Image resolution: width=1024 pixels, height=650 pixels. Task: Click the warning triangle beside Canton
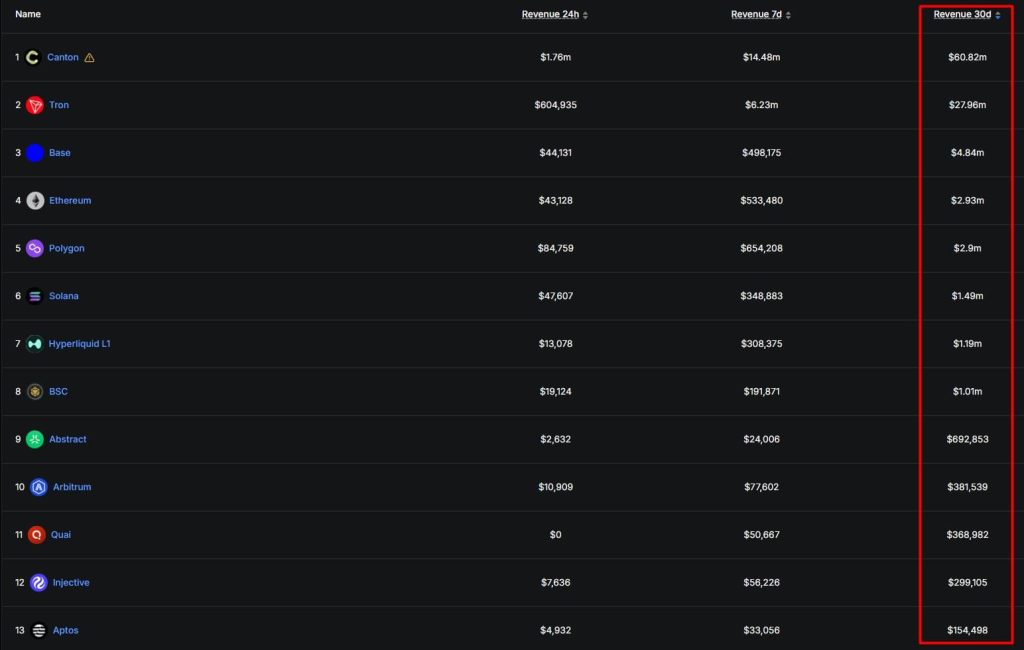tap(89, 57)
